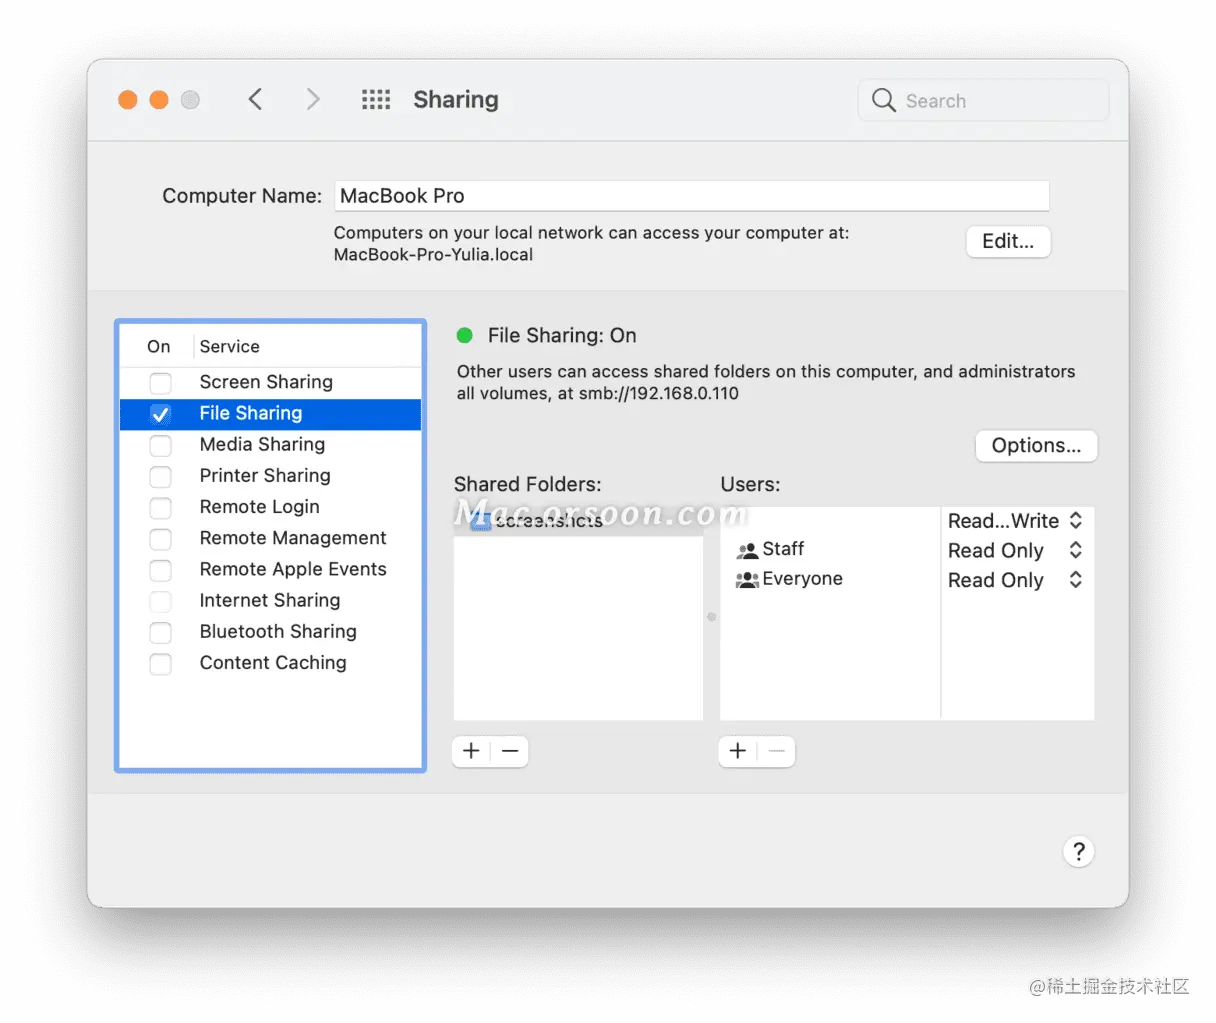The height and width of the screenshot is (1023, 1216).
Task: Turn on Content Caching checkbox
Action: tap(160, 664)
